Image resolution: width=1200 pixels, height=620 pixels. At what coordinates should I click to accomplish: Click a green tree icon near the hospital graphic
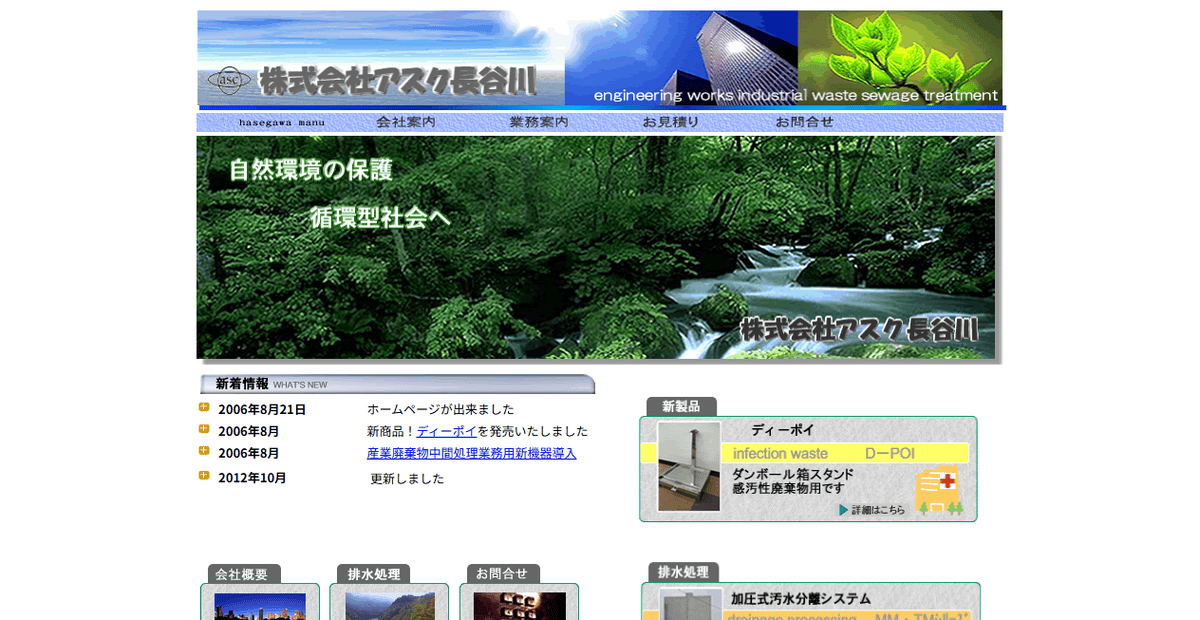click(x=924, y=508)
